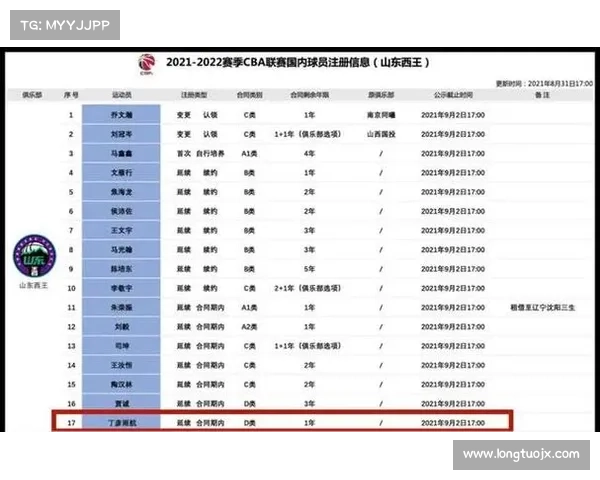Click sequence number '10' in the table
Screen dimensions: 600x480
click(71, 288)
